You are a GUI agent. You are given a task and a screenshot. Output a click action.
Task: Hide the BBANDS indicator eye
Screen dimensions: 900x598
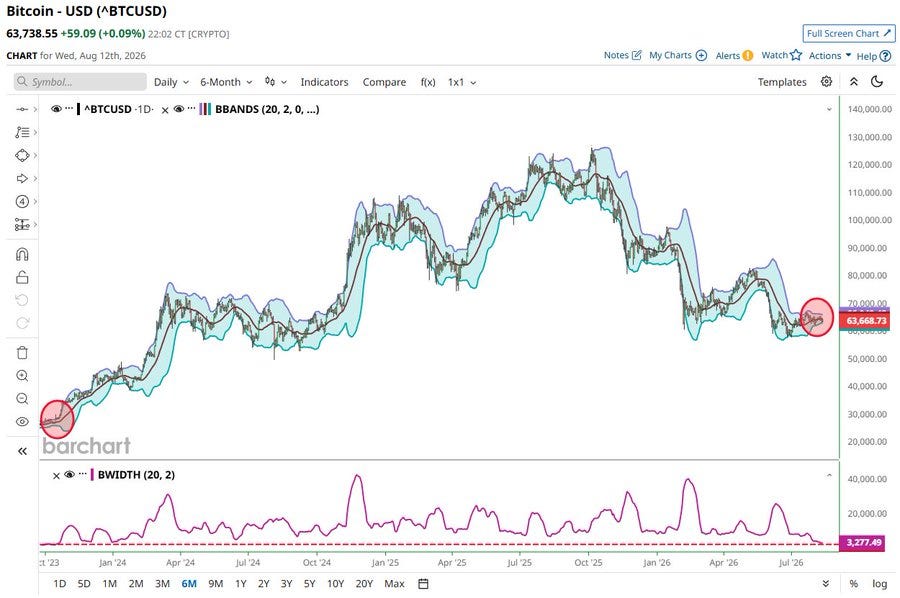coord(179,109)
